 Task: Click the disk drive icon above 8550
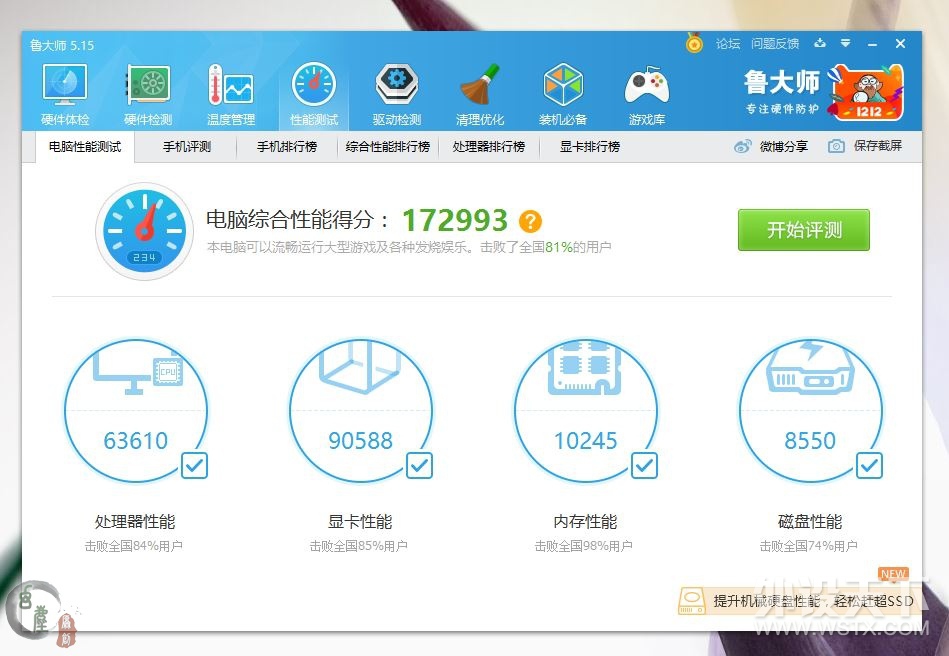(x=810, y=367)
